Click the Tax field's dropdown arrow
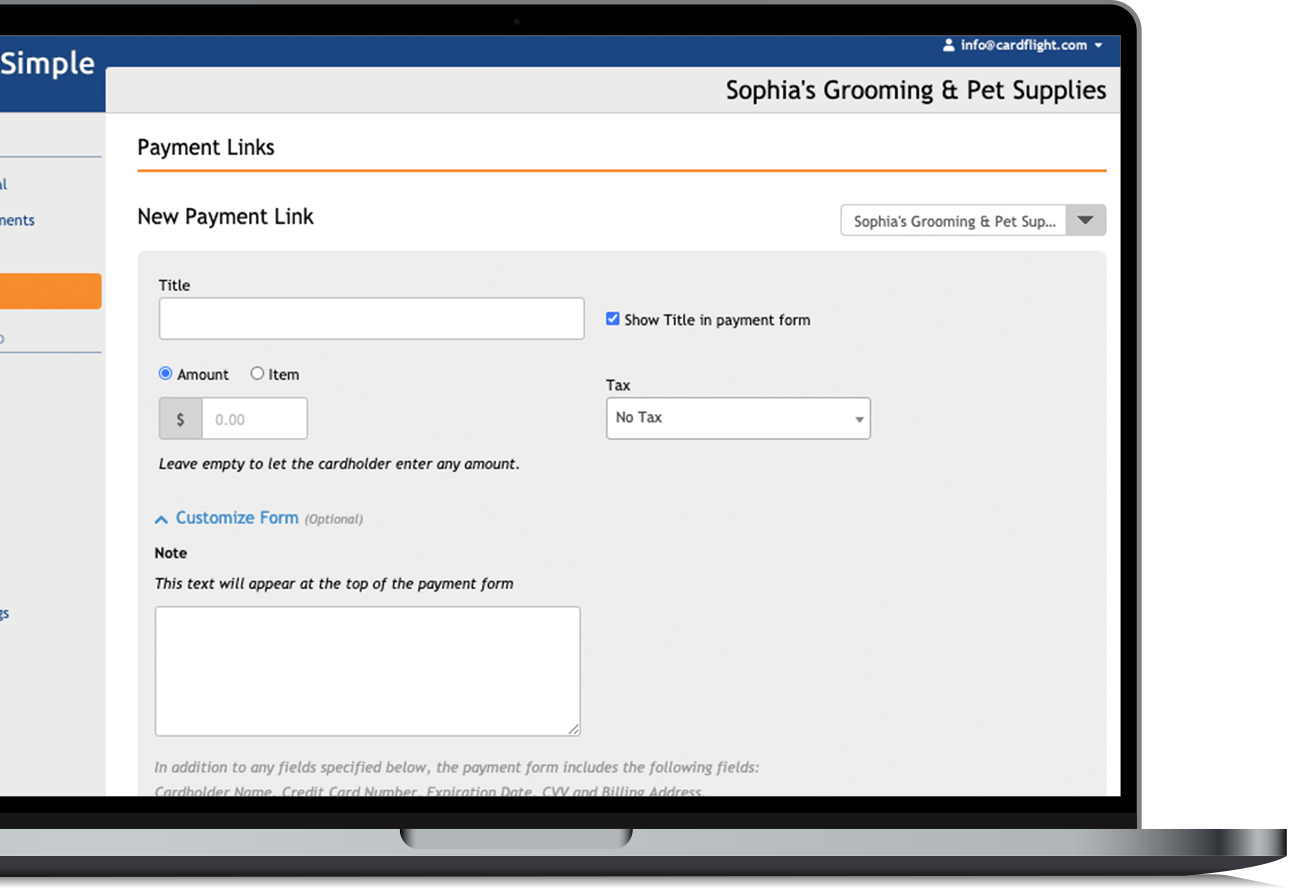The width and height of the screenshot is (1290, 888). coord(858,418)
